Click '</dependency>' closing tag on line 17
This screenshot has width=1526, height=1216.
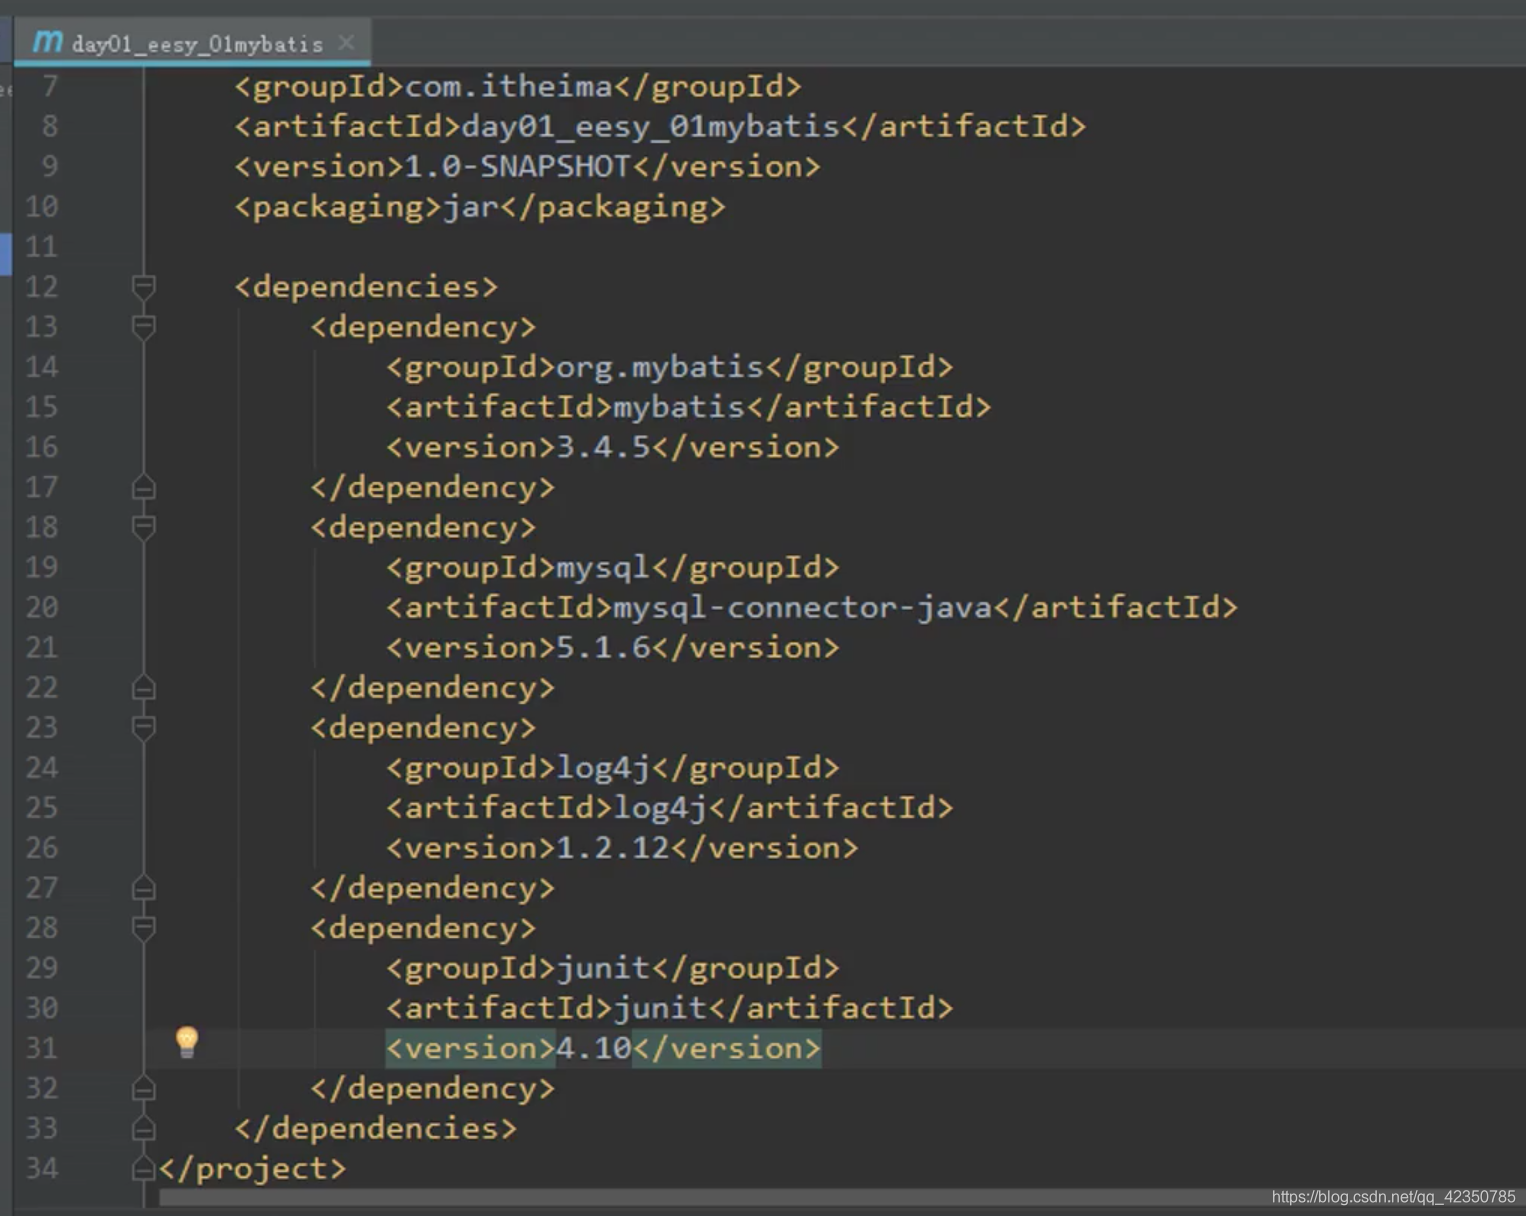tap(432, 487)
